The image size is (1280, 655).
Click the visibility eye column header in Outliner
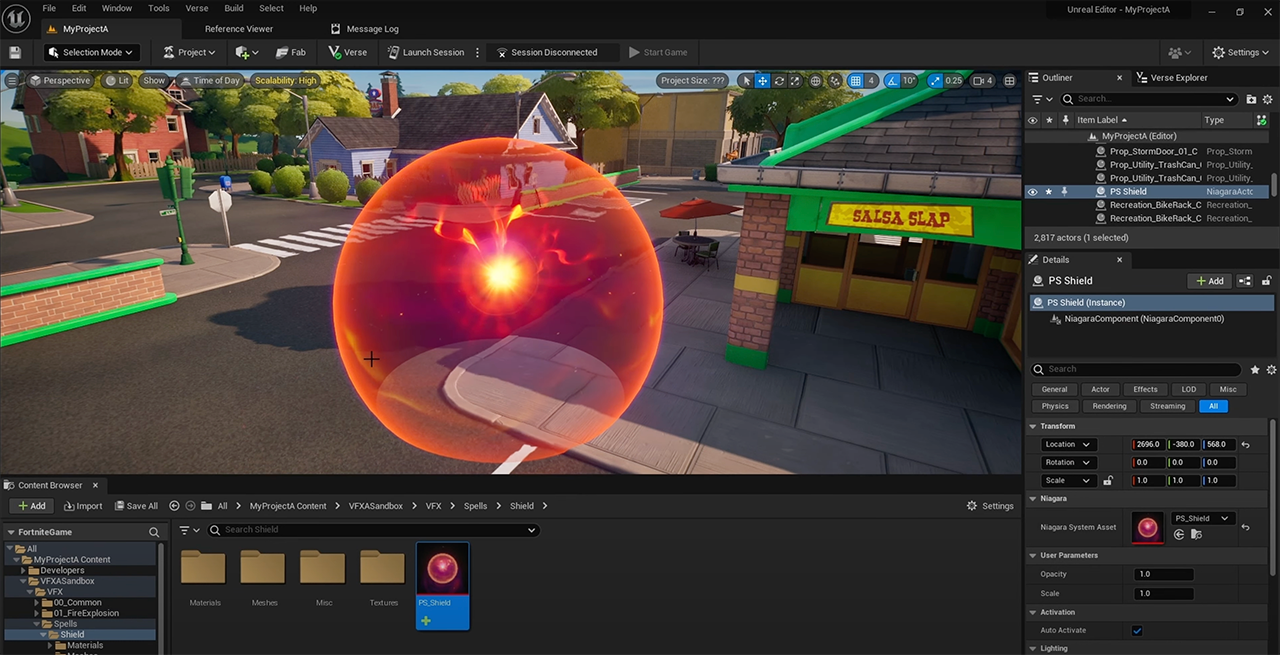[1033, 120]
